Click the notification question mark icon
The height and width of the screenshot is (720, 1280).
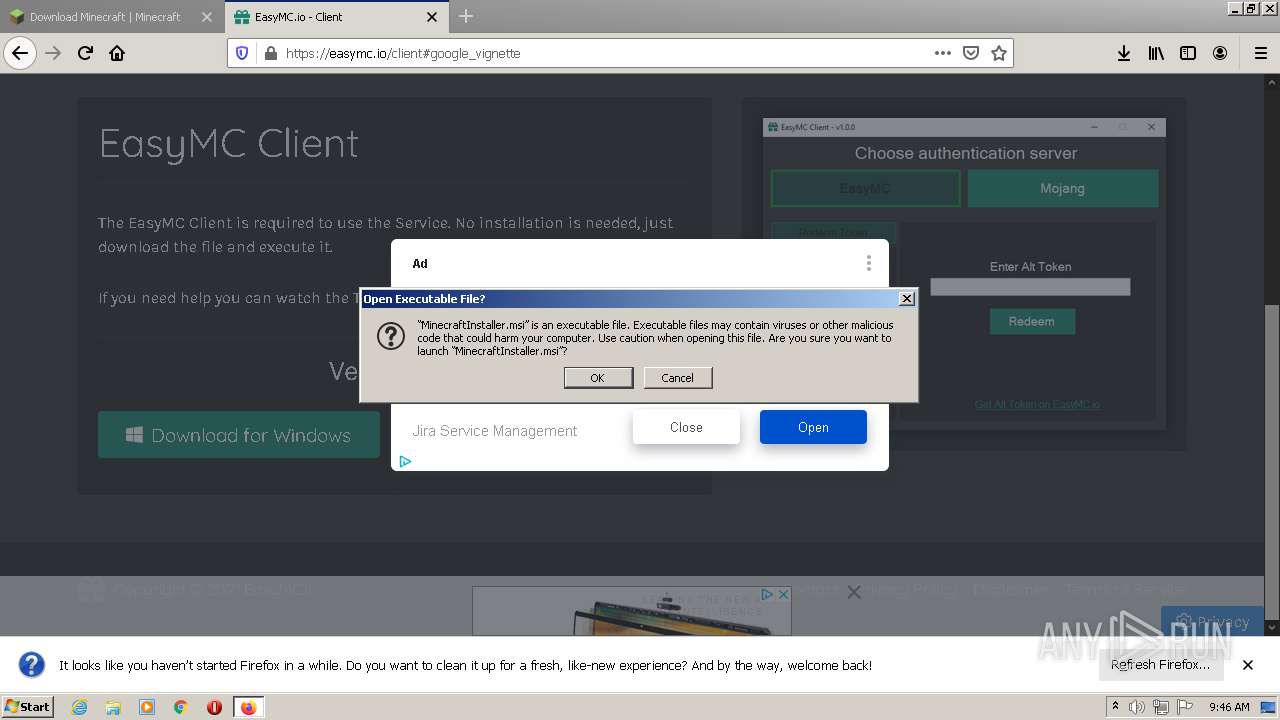[32, 664]
